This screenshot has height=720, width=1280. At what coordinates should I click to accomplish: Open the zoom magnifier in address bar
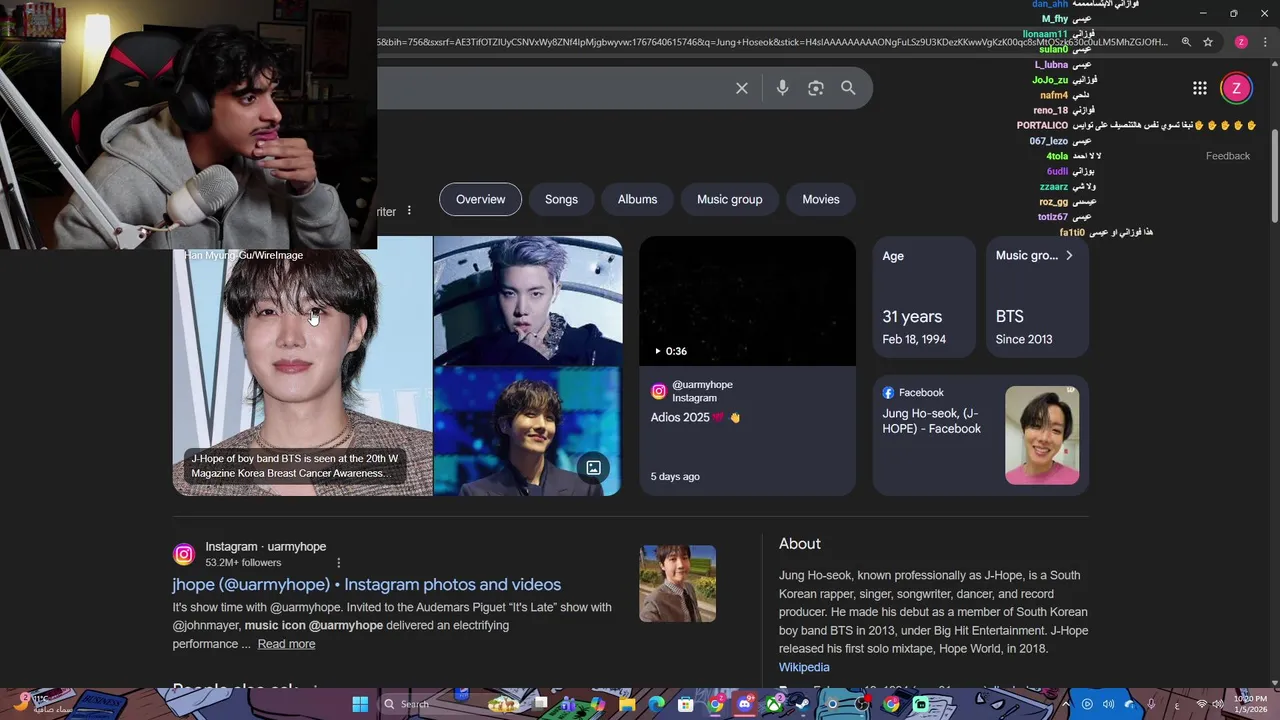(1186, 42)
